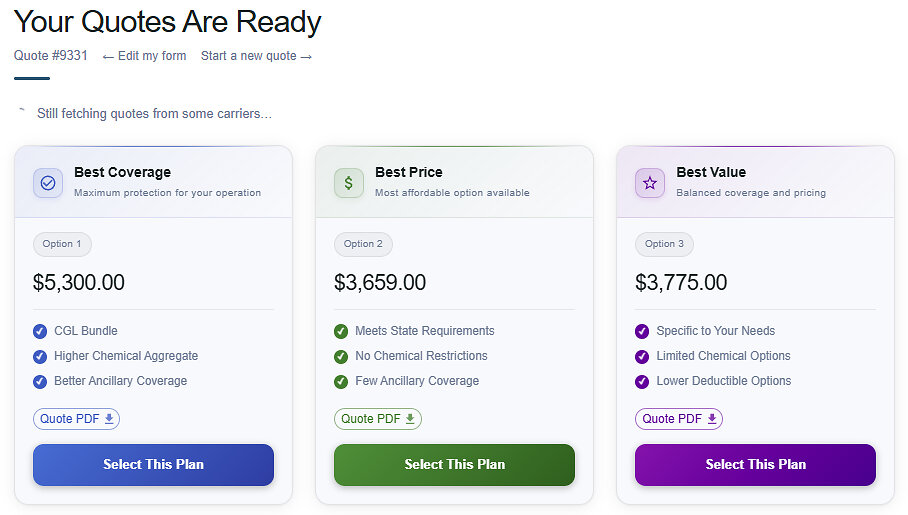Click the Best Coverage checkmark badge icon
Viewport: 908px width, 515px height.
click(x=48, y=183)
